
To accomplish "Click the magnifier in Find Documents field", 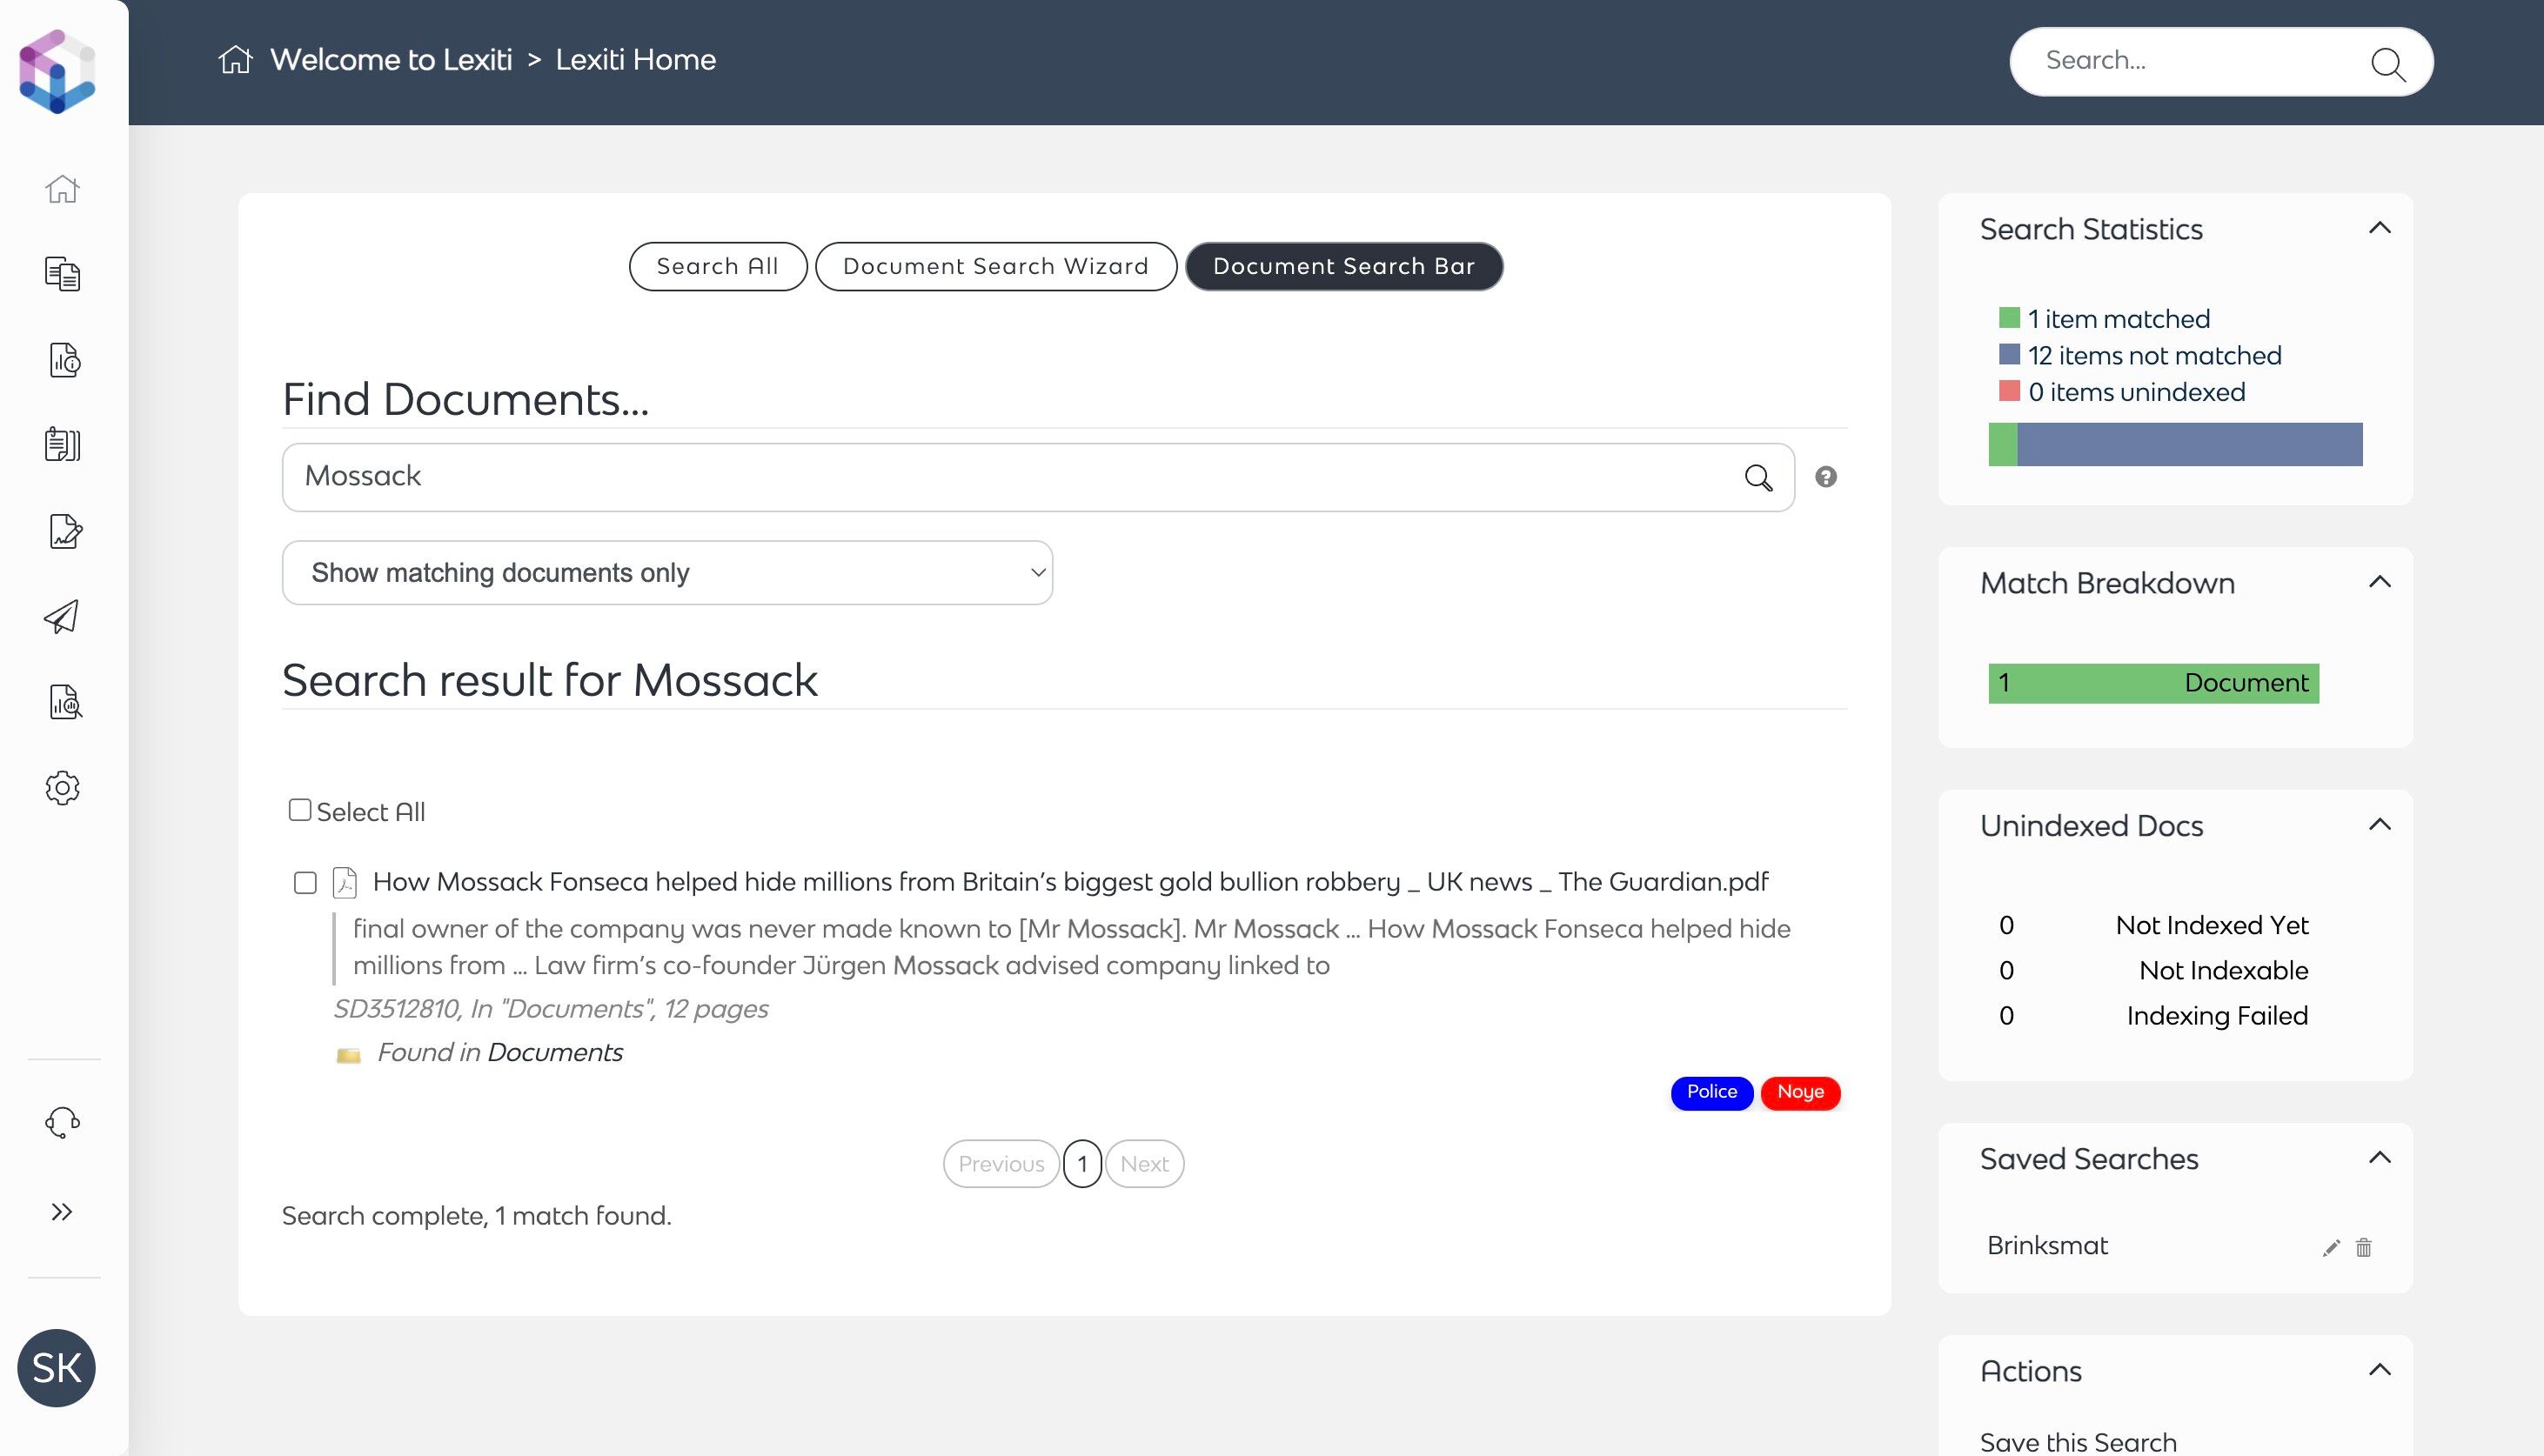I will (x=1758, y=477).
